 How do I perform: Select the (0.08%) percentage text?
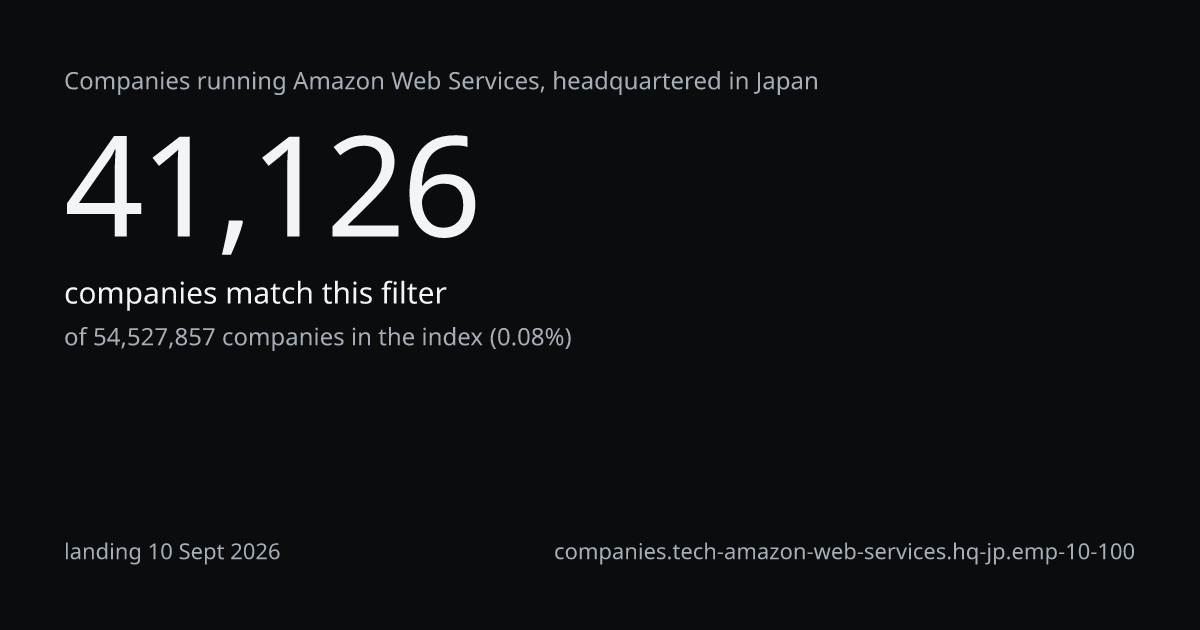click(530, 338)
